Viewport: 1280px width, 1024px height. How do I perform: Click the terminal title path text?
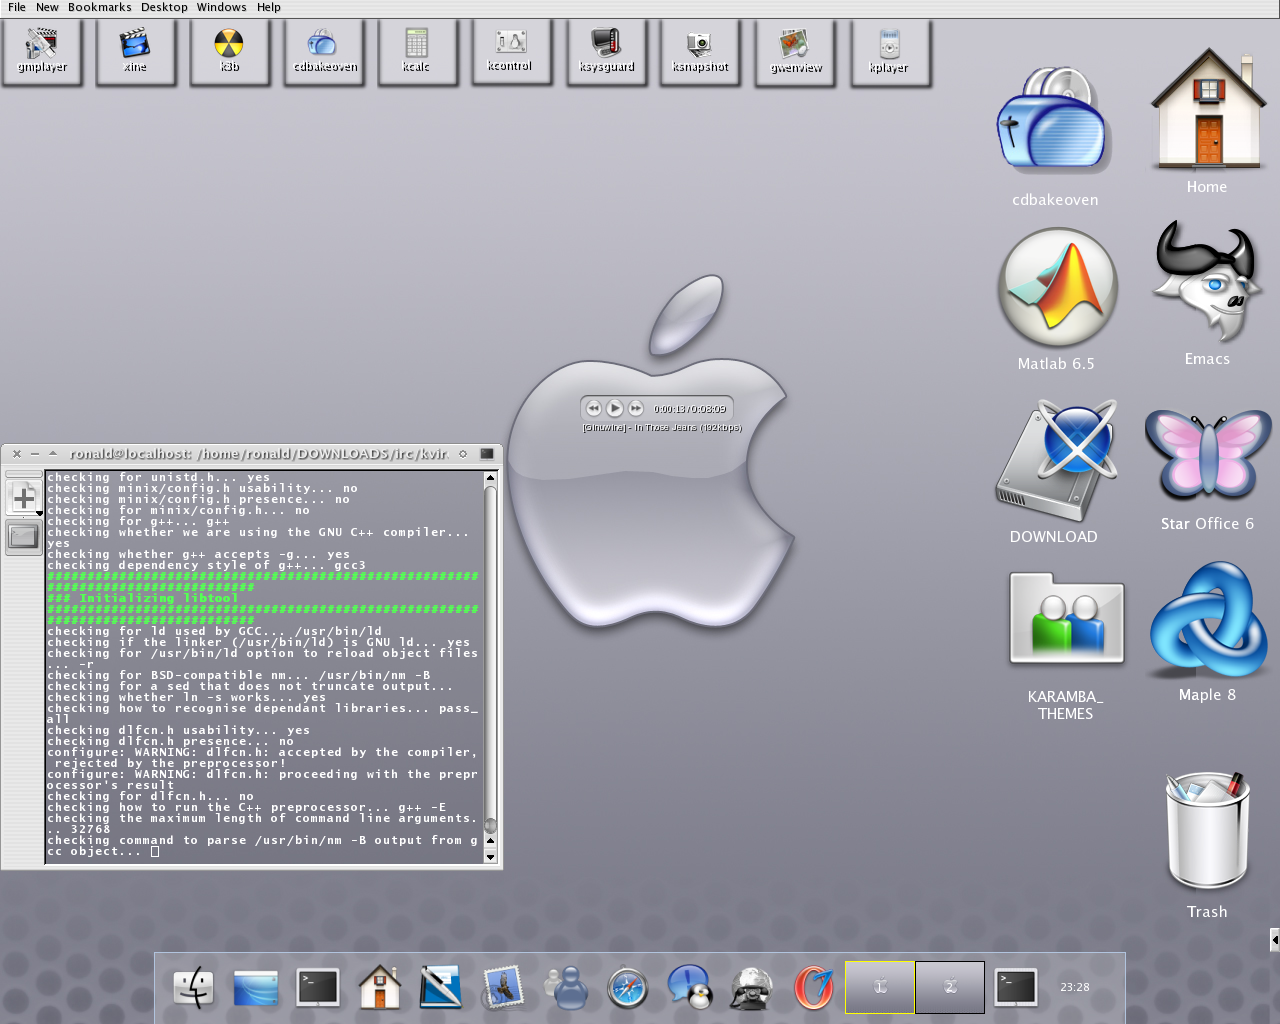click(x=259, y=454)
